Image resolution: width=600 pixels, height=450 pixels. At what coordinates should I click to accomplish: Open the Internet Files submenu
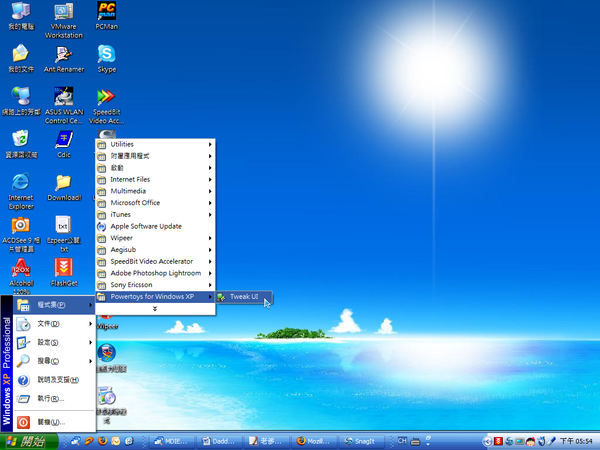coord(155,179)
